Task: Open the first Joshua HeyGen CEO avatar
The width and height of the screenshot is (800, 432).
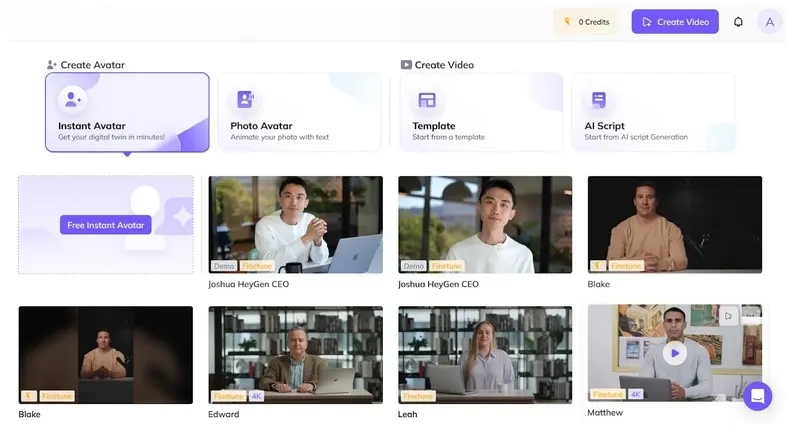Action: point(295,224)
